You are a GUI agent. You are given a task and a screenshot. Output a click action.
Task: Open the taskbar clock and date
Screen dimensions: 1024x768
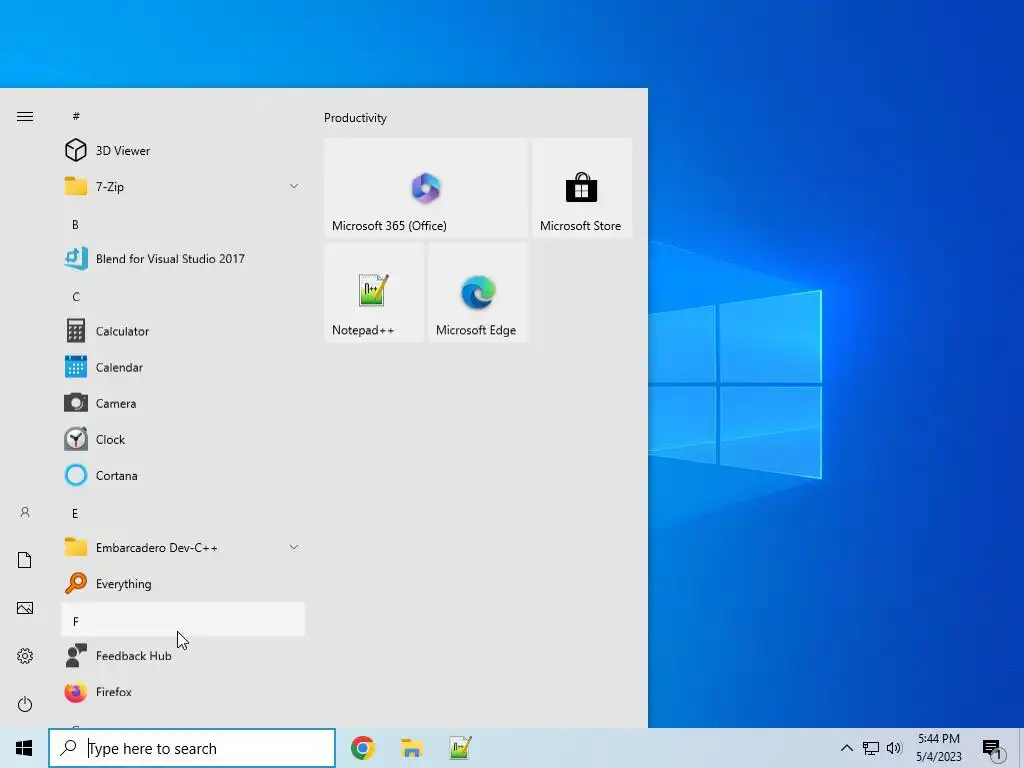coord(939,748)
